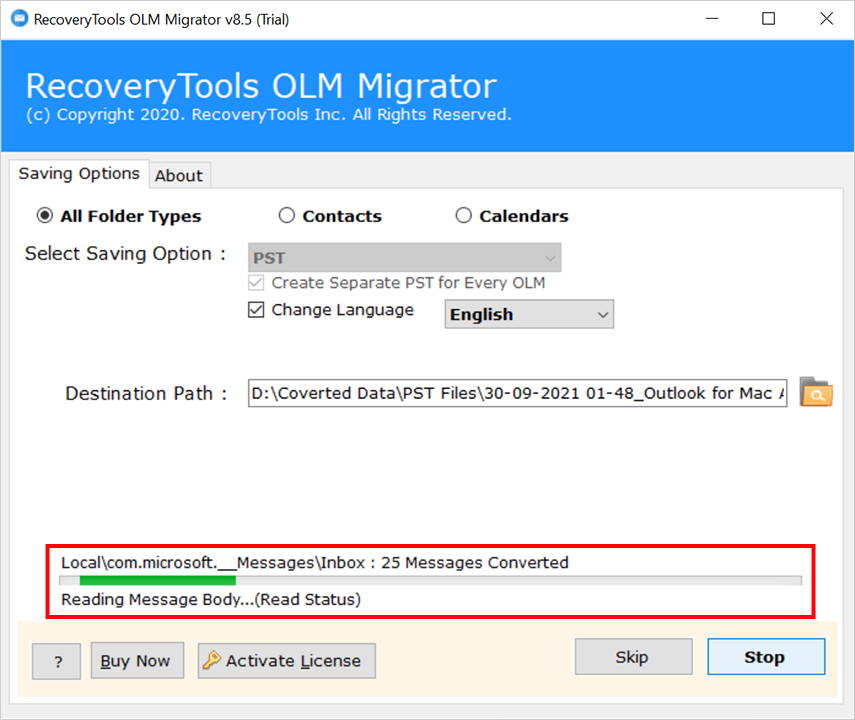This screenshot has height=720, width=855.
Task: Minimize the OLM Migrator window
Action: (712, 19)
